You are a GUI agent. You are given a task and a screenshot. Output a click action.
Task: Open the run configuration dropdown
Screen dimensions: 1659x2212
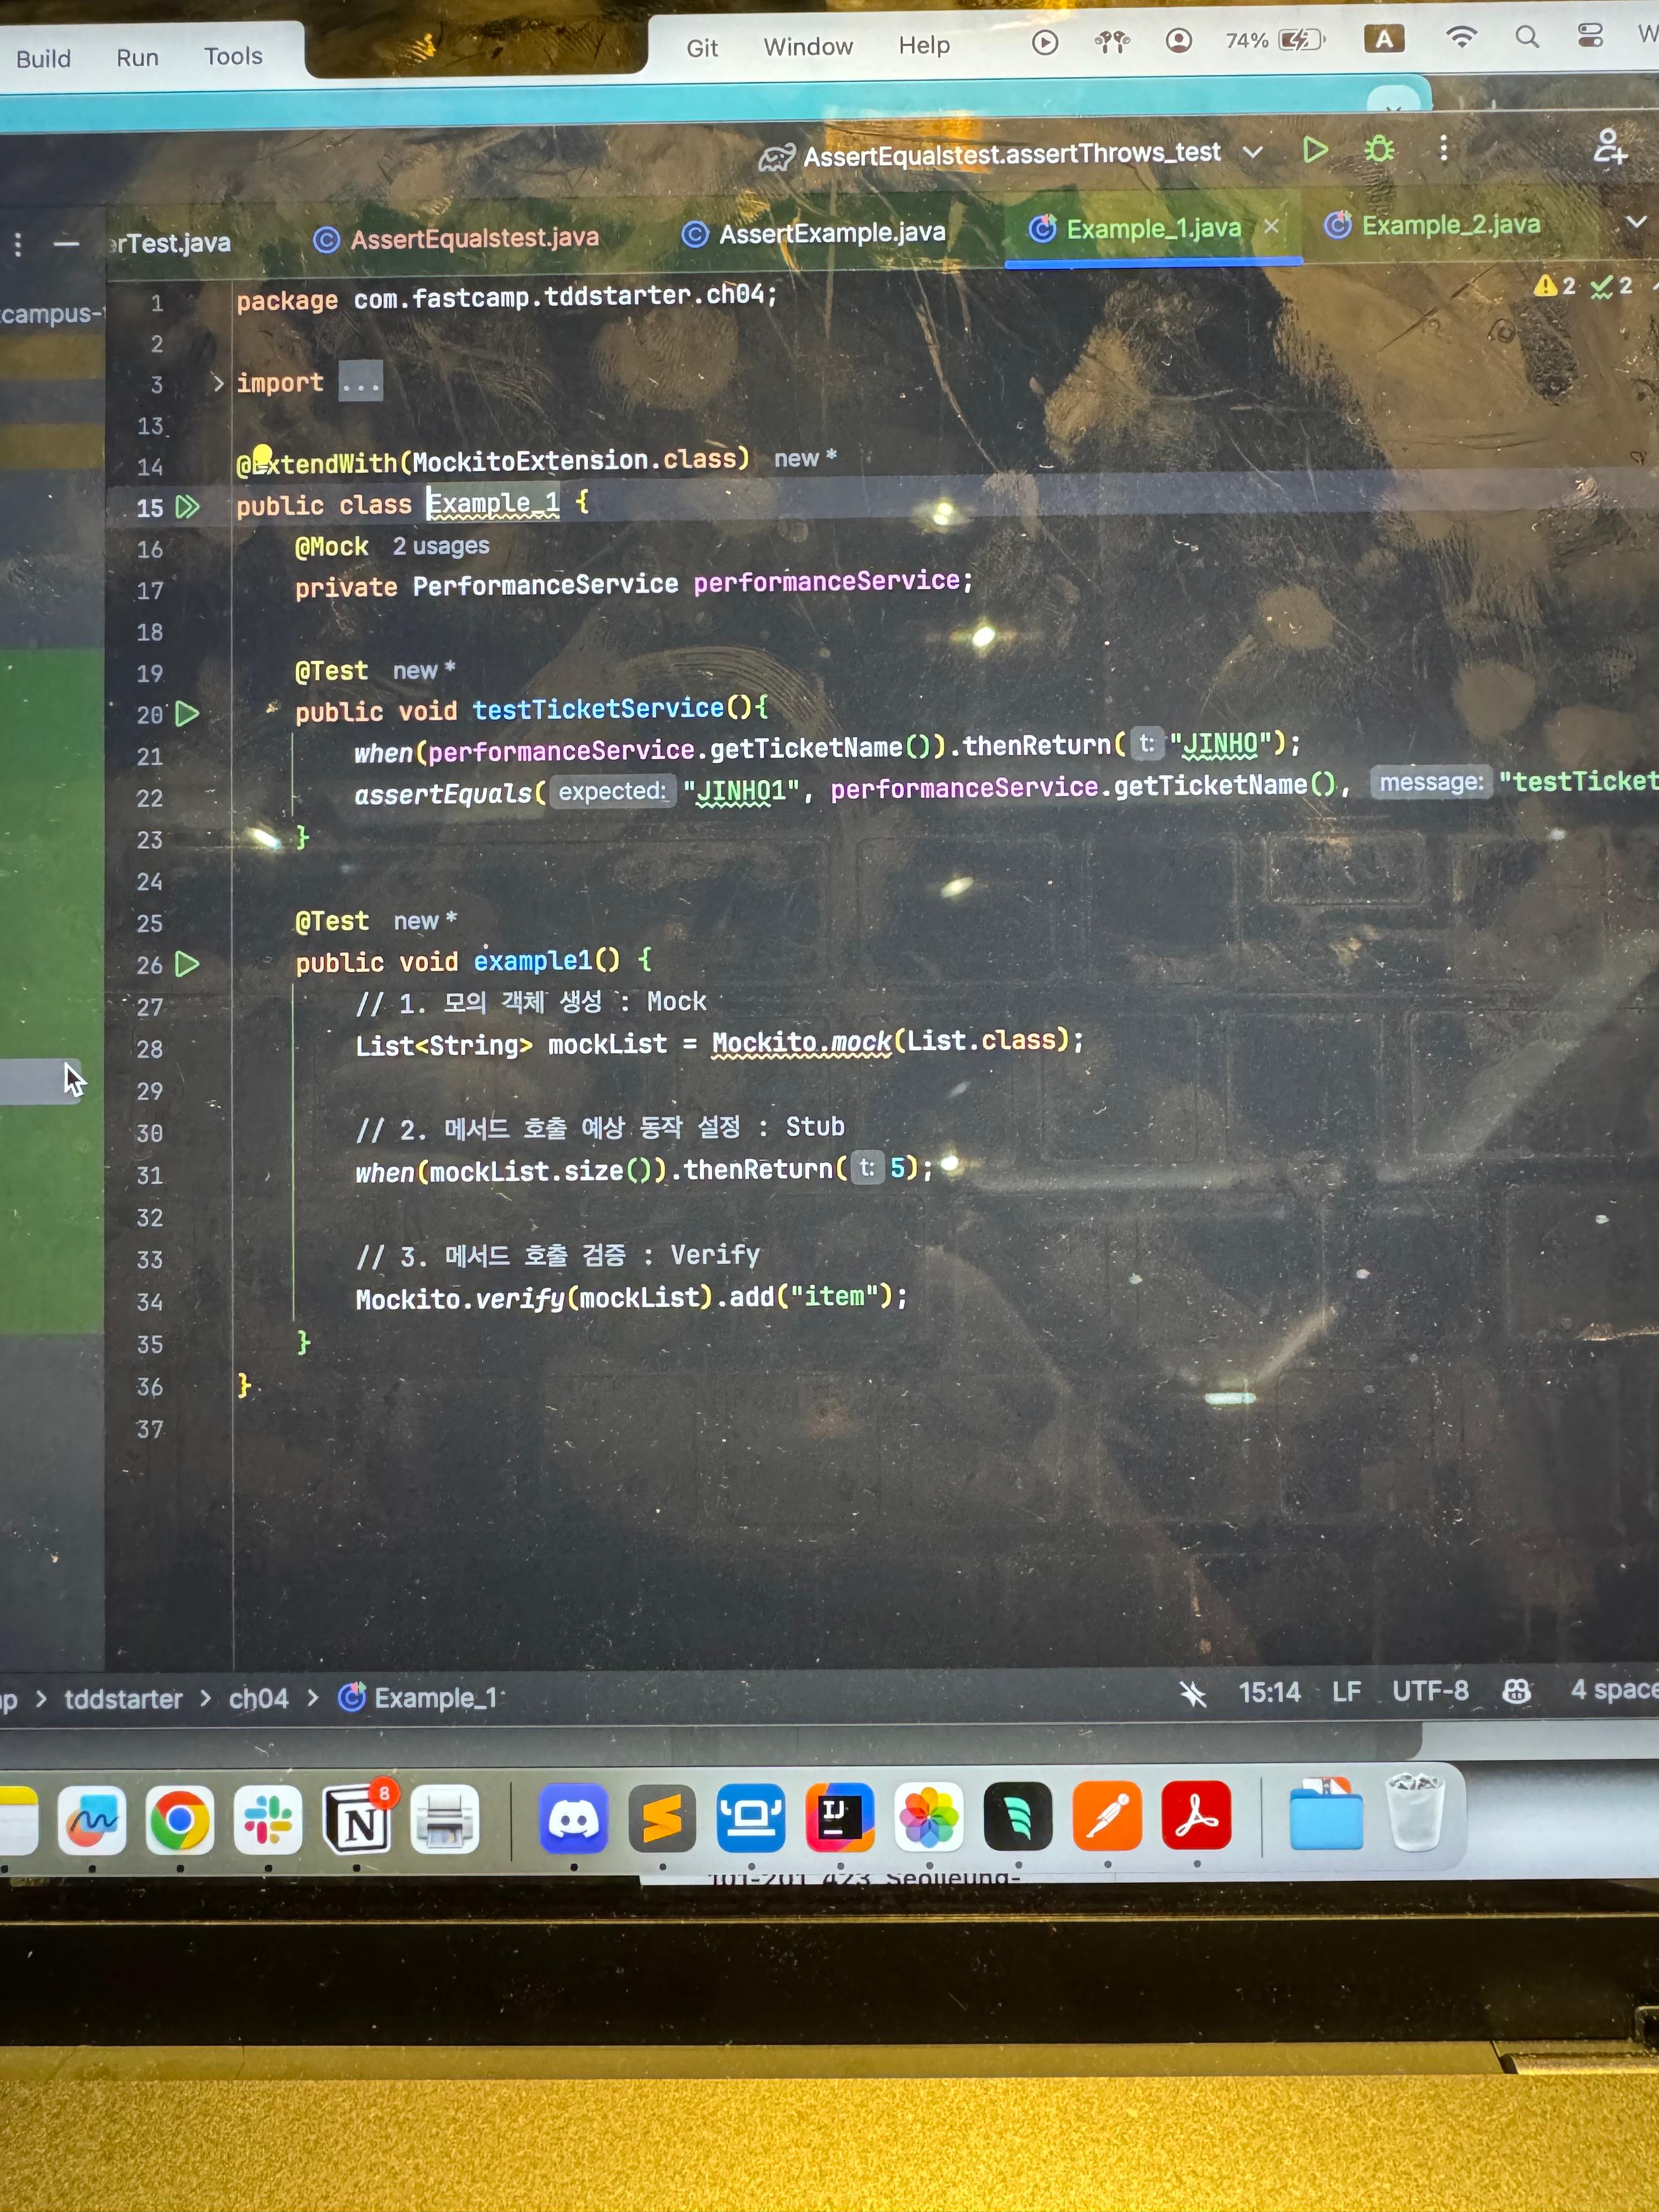point(1252,153)
